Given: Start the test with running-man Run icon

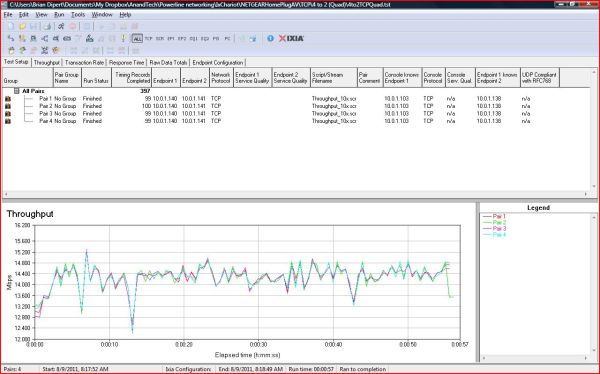Looking at the screenshot, I should (61, 26).
